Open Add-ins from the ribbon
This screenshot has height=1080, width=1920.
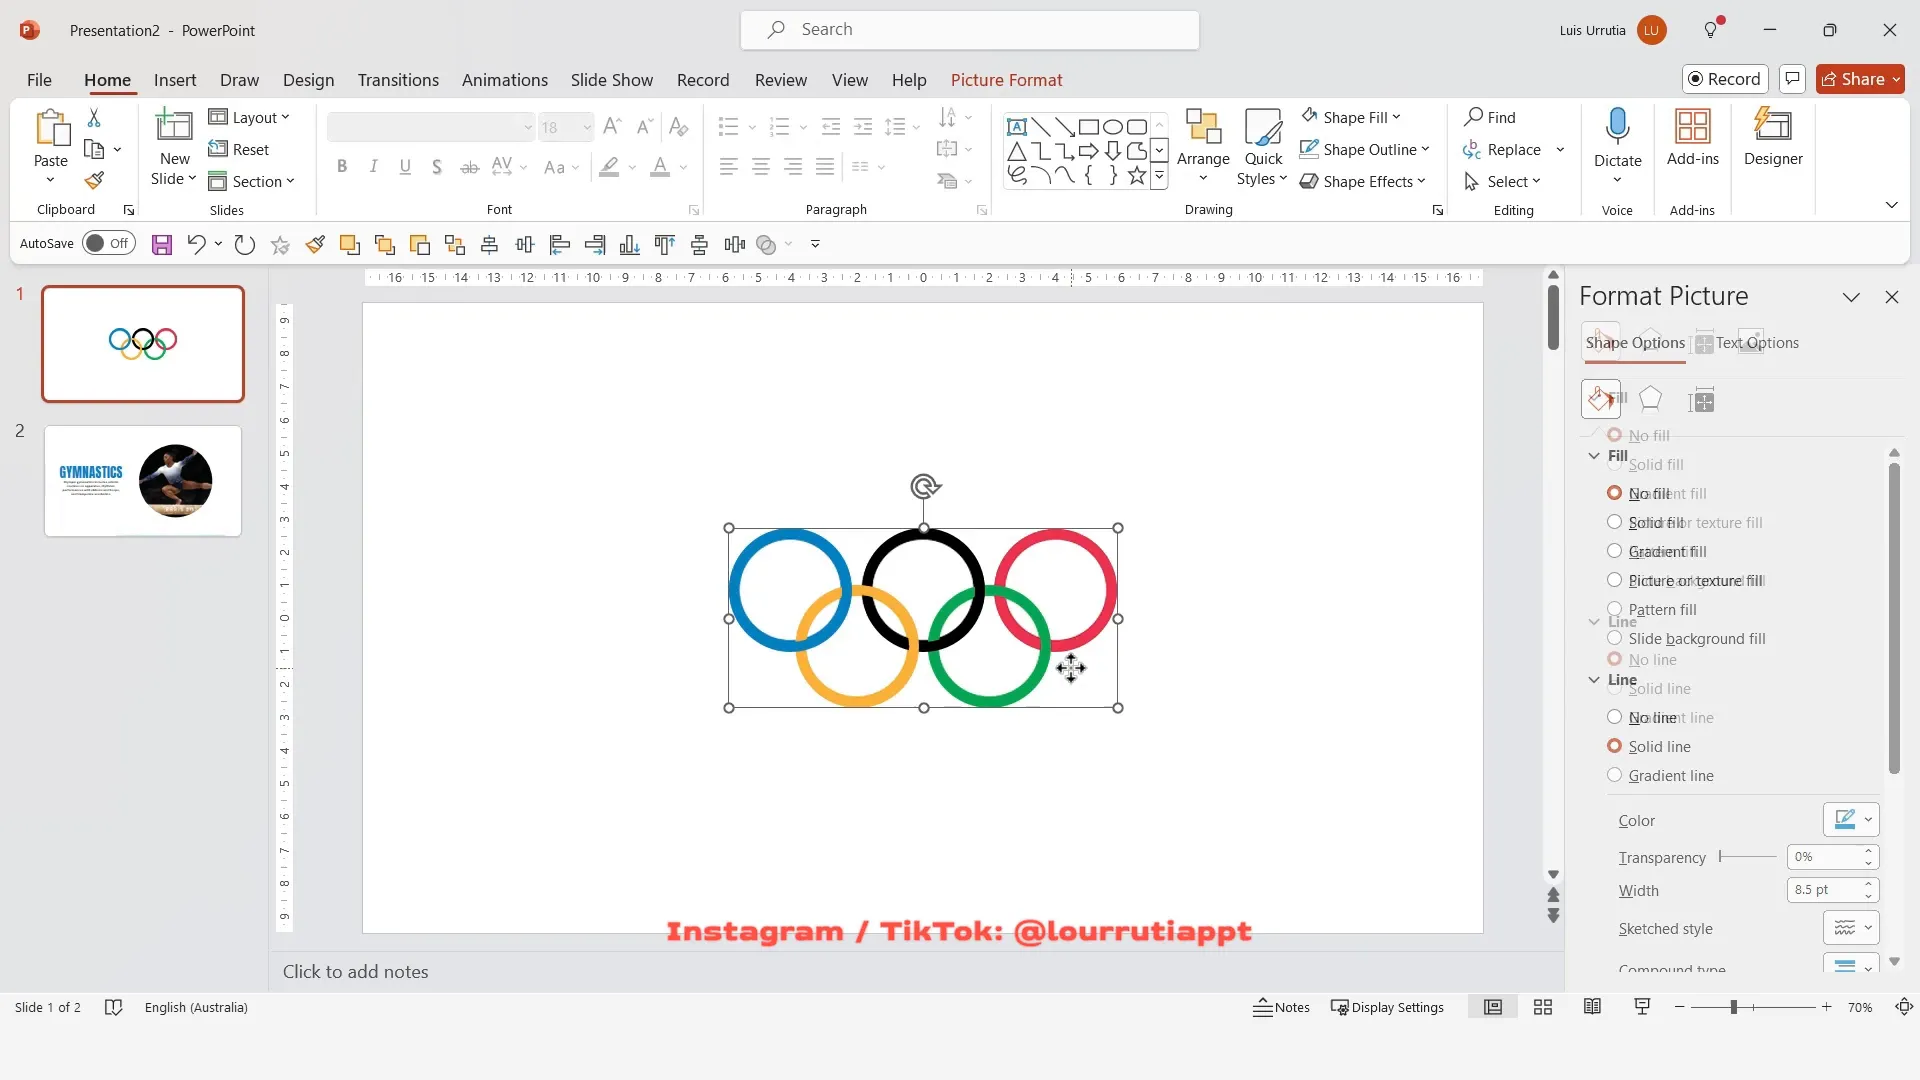(1692, 138)
